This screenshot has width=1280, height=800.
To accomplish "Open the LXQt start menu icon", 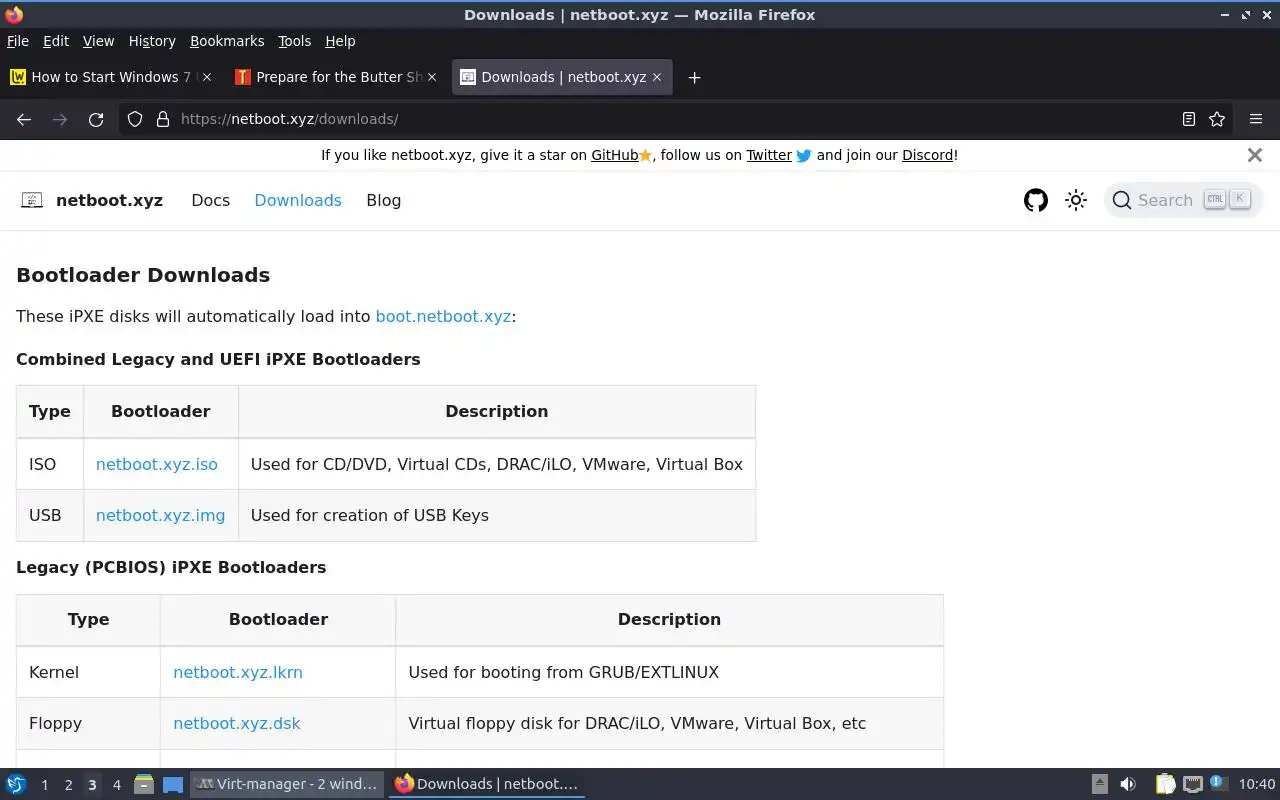I will [x=16, y=784].
